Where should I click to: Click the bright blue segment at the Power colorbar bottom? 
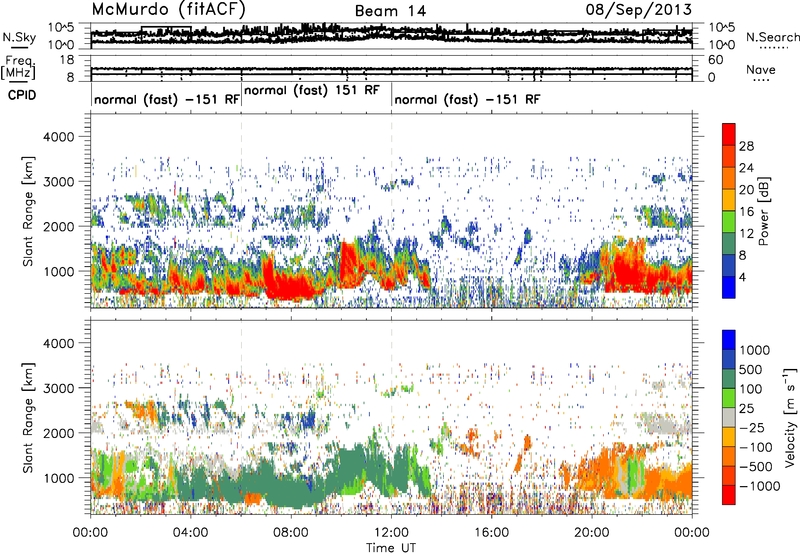coord(729,287)
